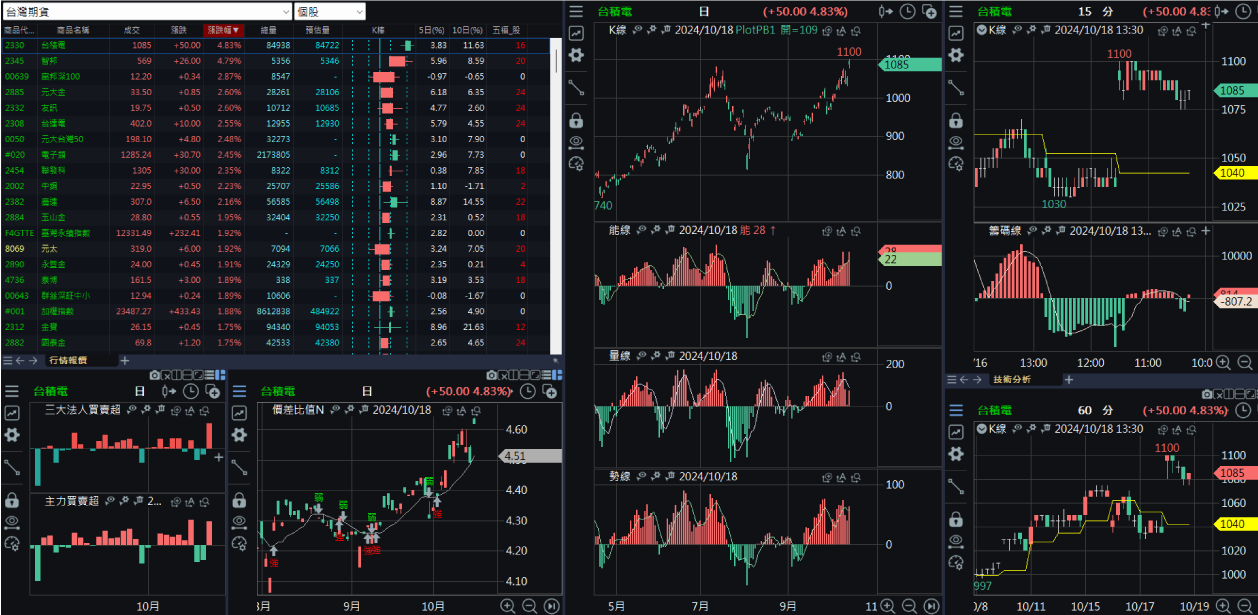Open hamburger menu of 15分 chart panel
This screenshot has width=1258, height=615.
956,11
